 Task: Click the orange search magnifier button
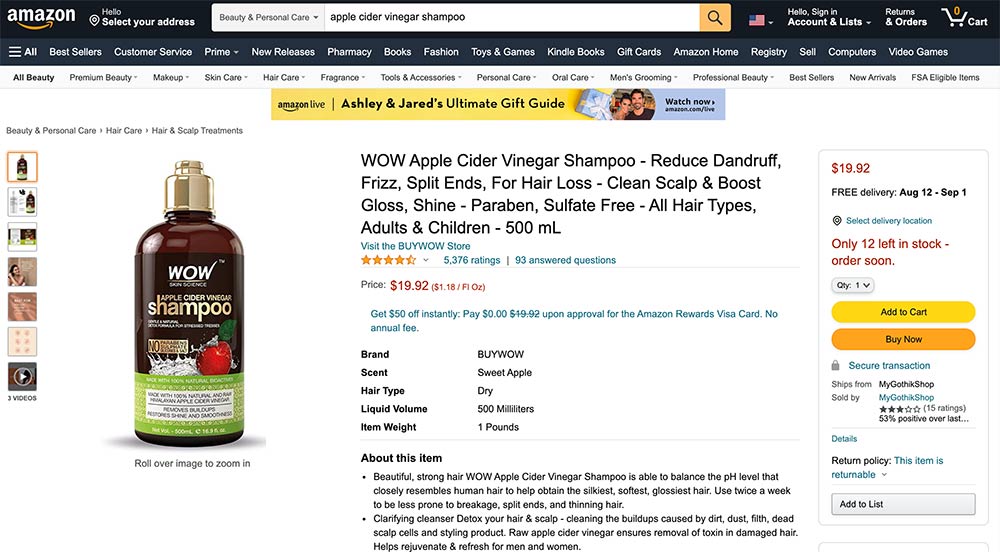(x=715, y=18)
